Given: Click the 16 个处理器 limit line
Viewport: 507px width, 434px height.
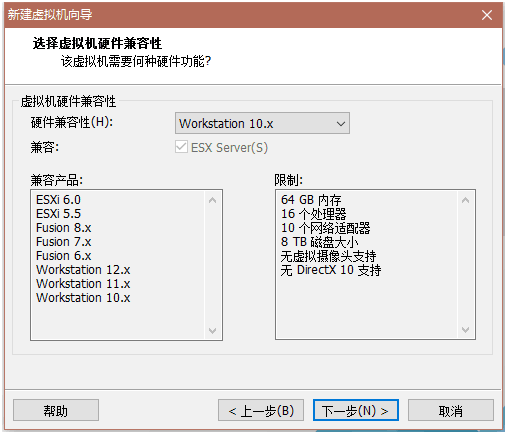Looking at the screenshot, I should [314, 214].
